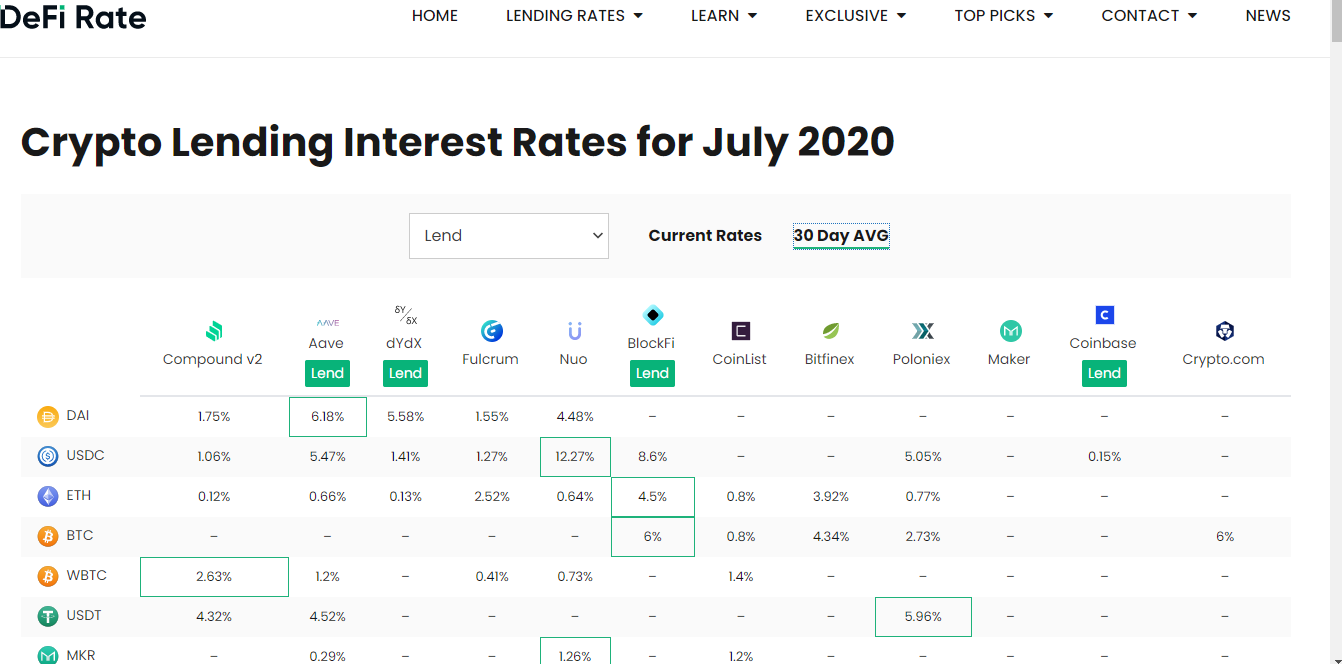Click the page vertical scrollbar
The width and height of the screenshot is (1342, 664).
point(1335,332)
